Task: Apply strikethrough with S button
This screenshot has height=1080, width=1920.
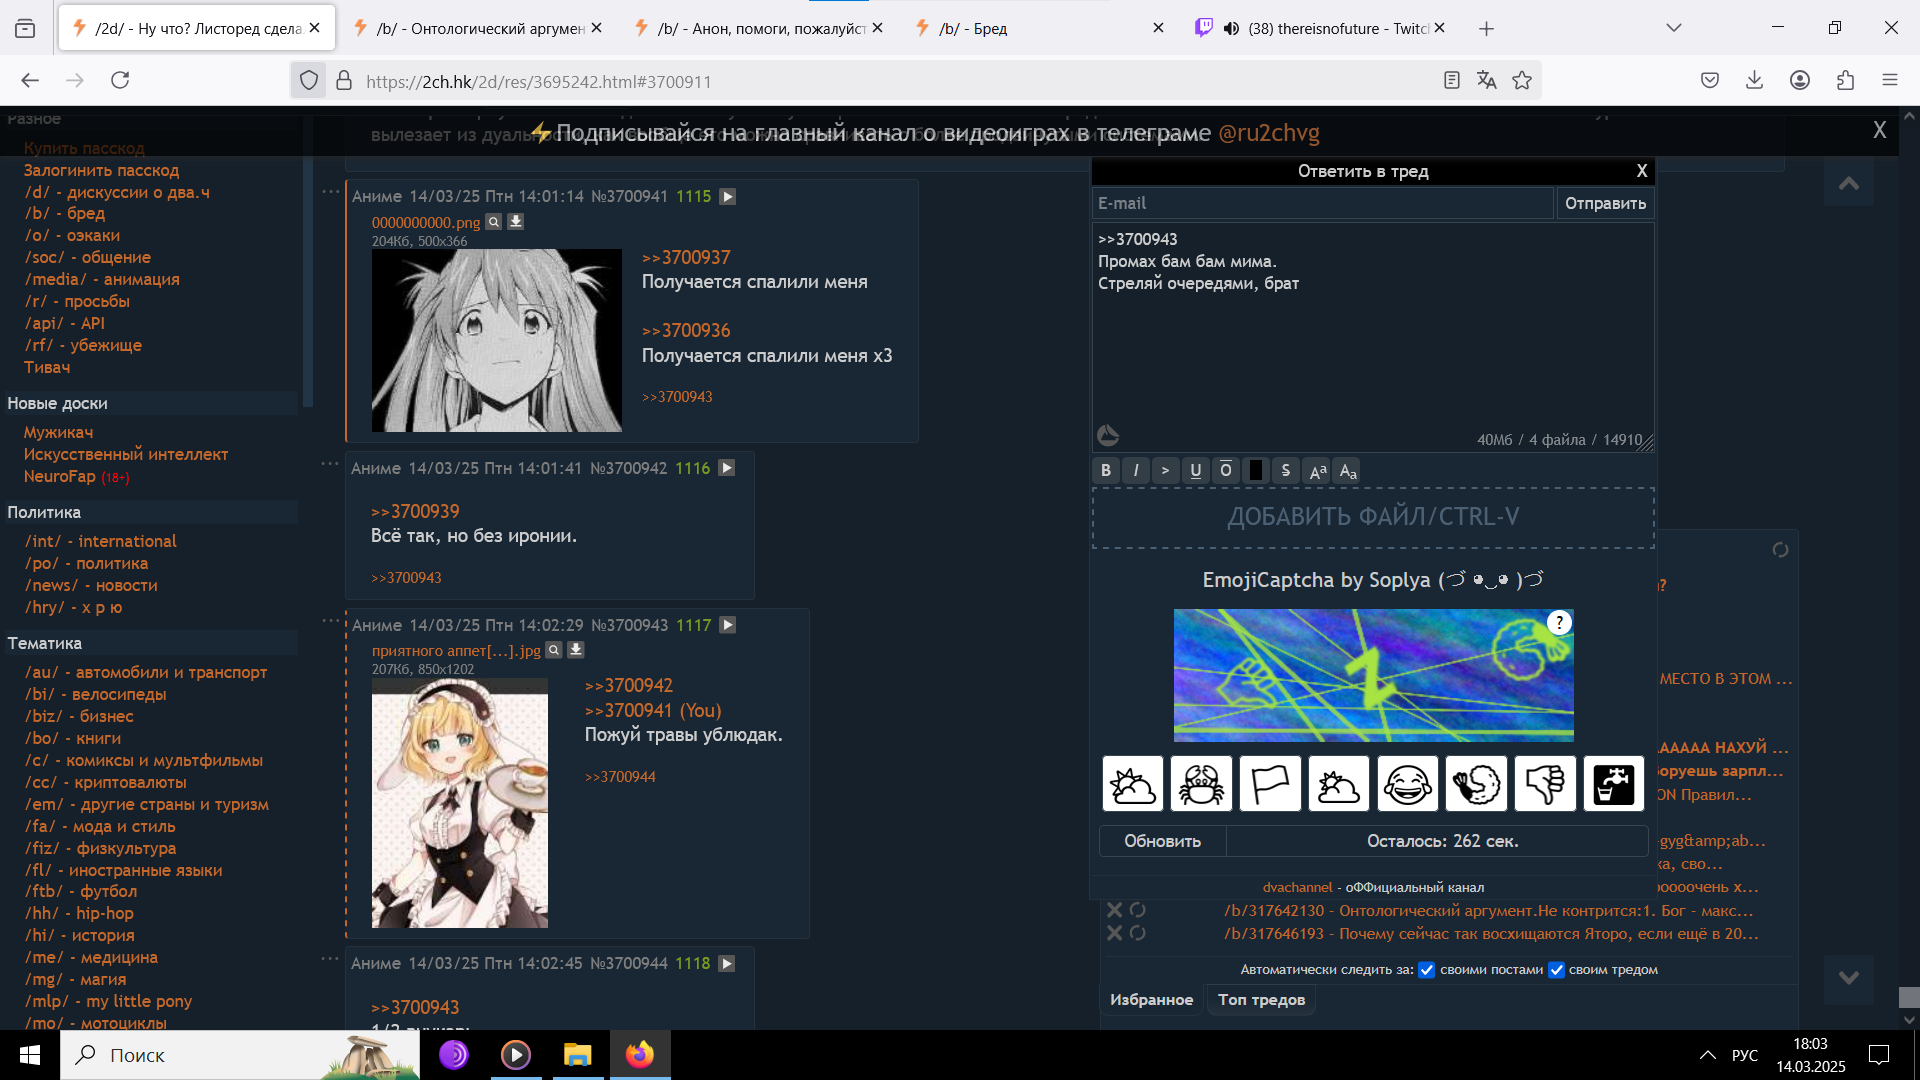Action: click(x=1286, y=471)
